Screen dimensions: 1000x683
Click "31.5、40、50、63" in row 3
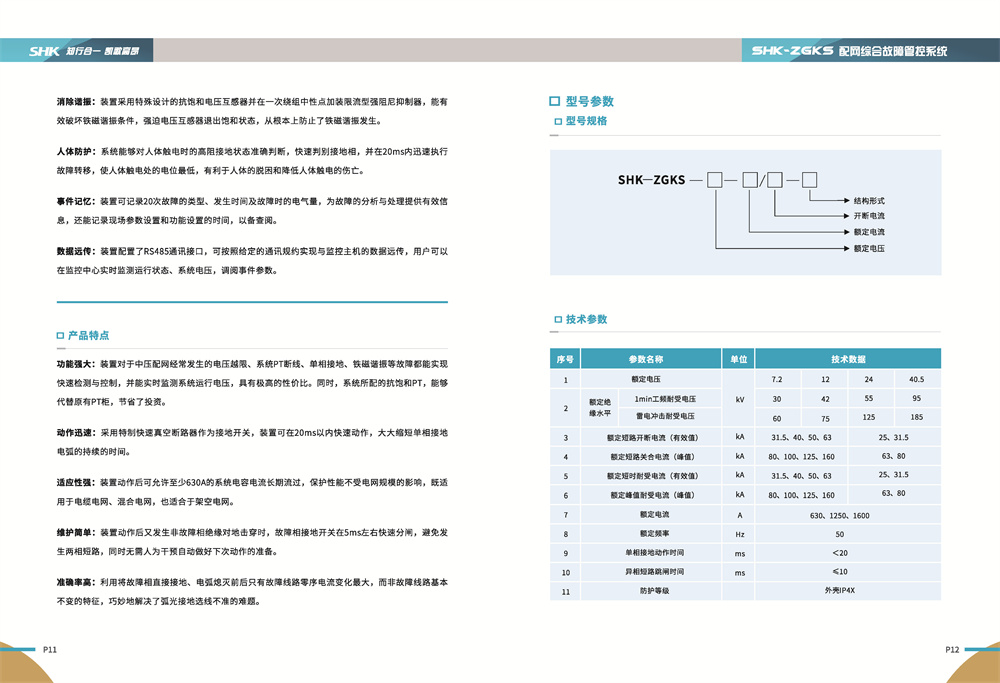pyautogui.click(x=801, y=438)
